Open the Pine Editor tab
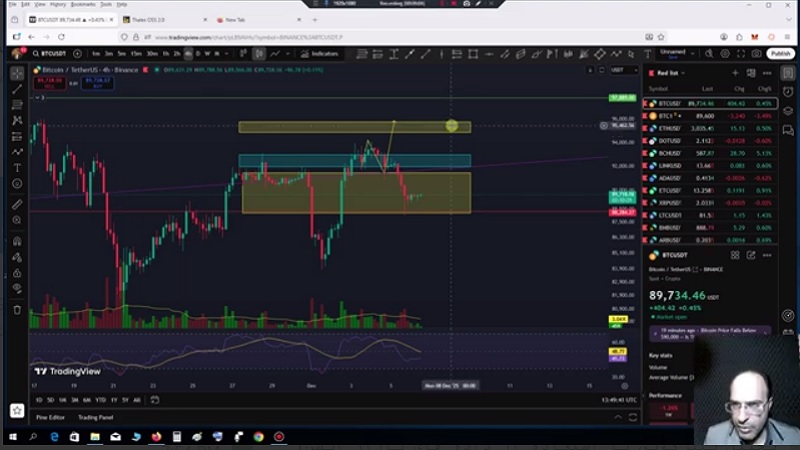 [x=50, y=417]
